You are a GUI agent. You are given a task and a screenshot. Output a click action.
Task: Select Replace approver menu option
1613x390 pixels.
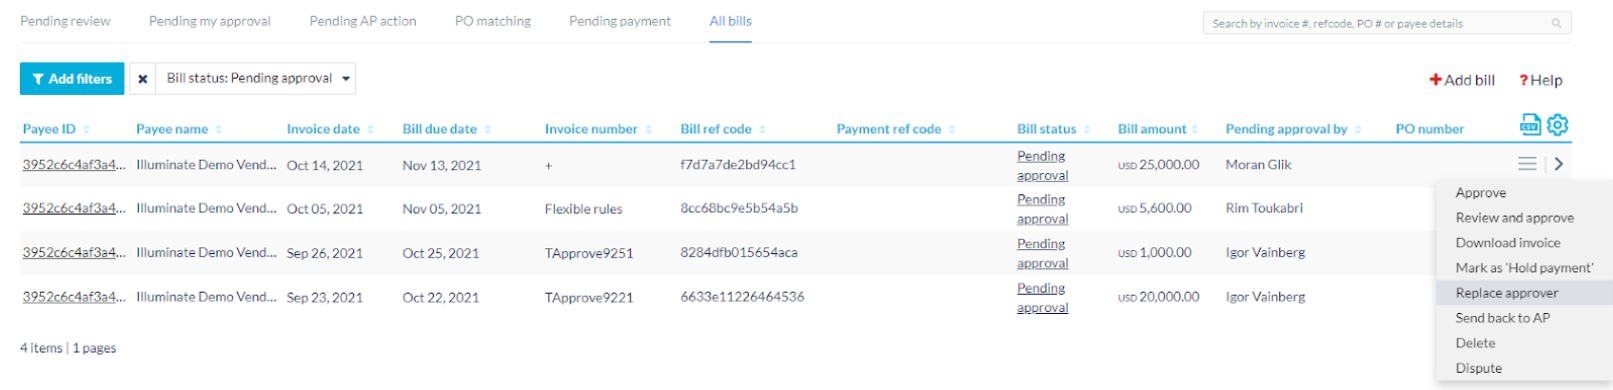click(1507, 293)
